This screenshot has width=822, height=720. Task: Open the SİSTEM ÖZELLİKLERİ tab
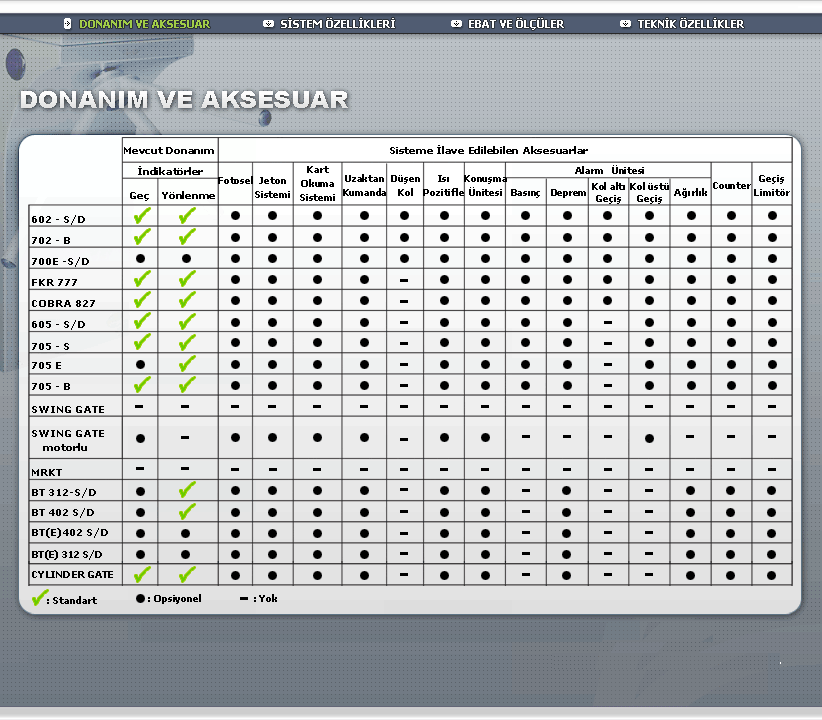[338, 24]
